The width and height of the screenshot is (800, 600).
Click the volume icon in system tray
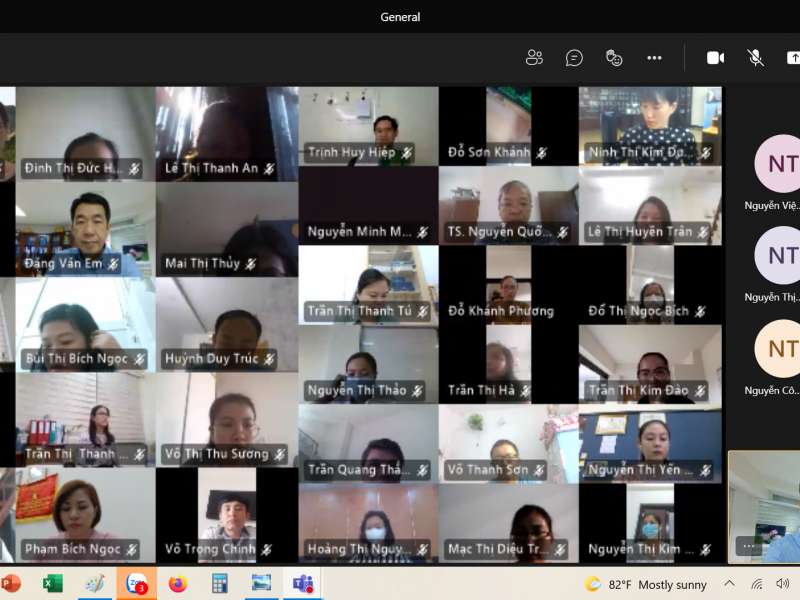click(782, 584)
